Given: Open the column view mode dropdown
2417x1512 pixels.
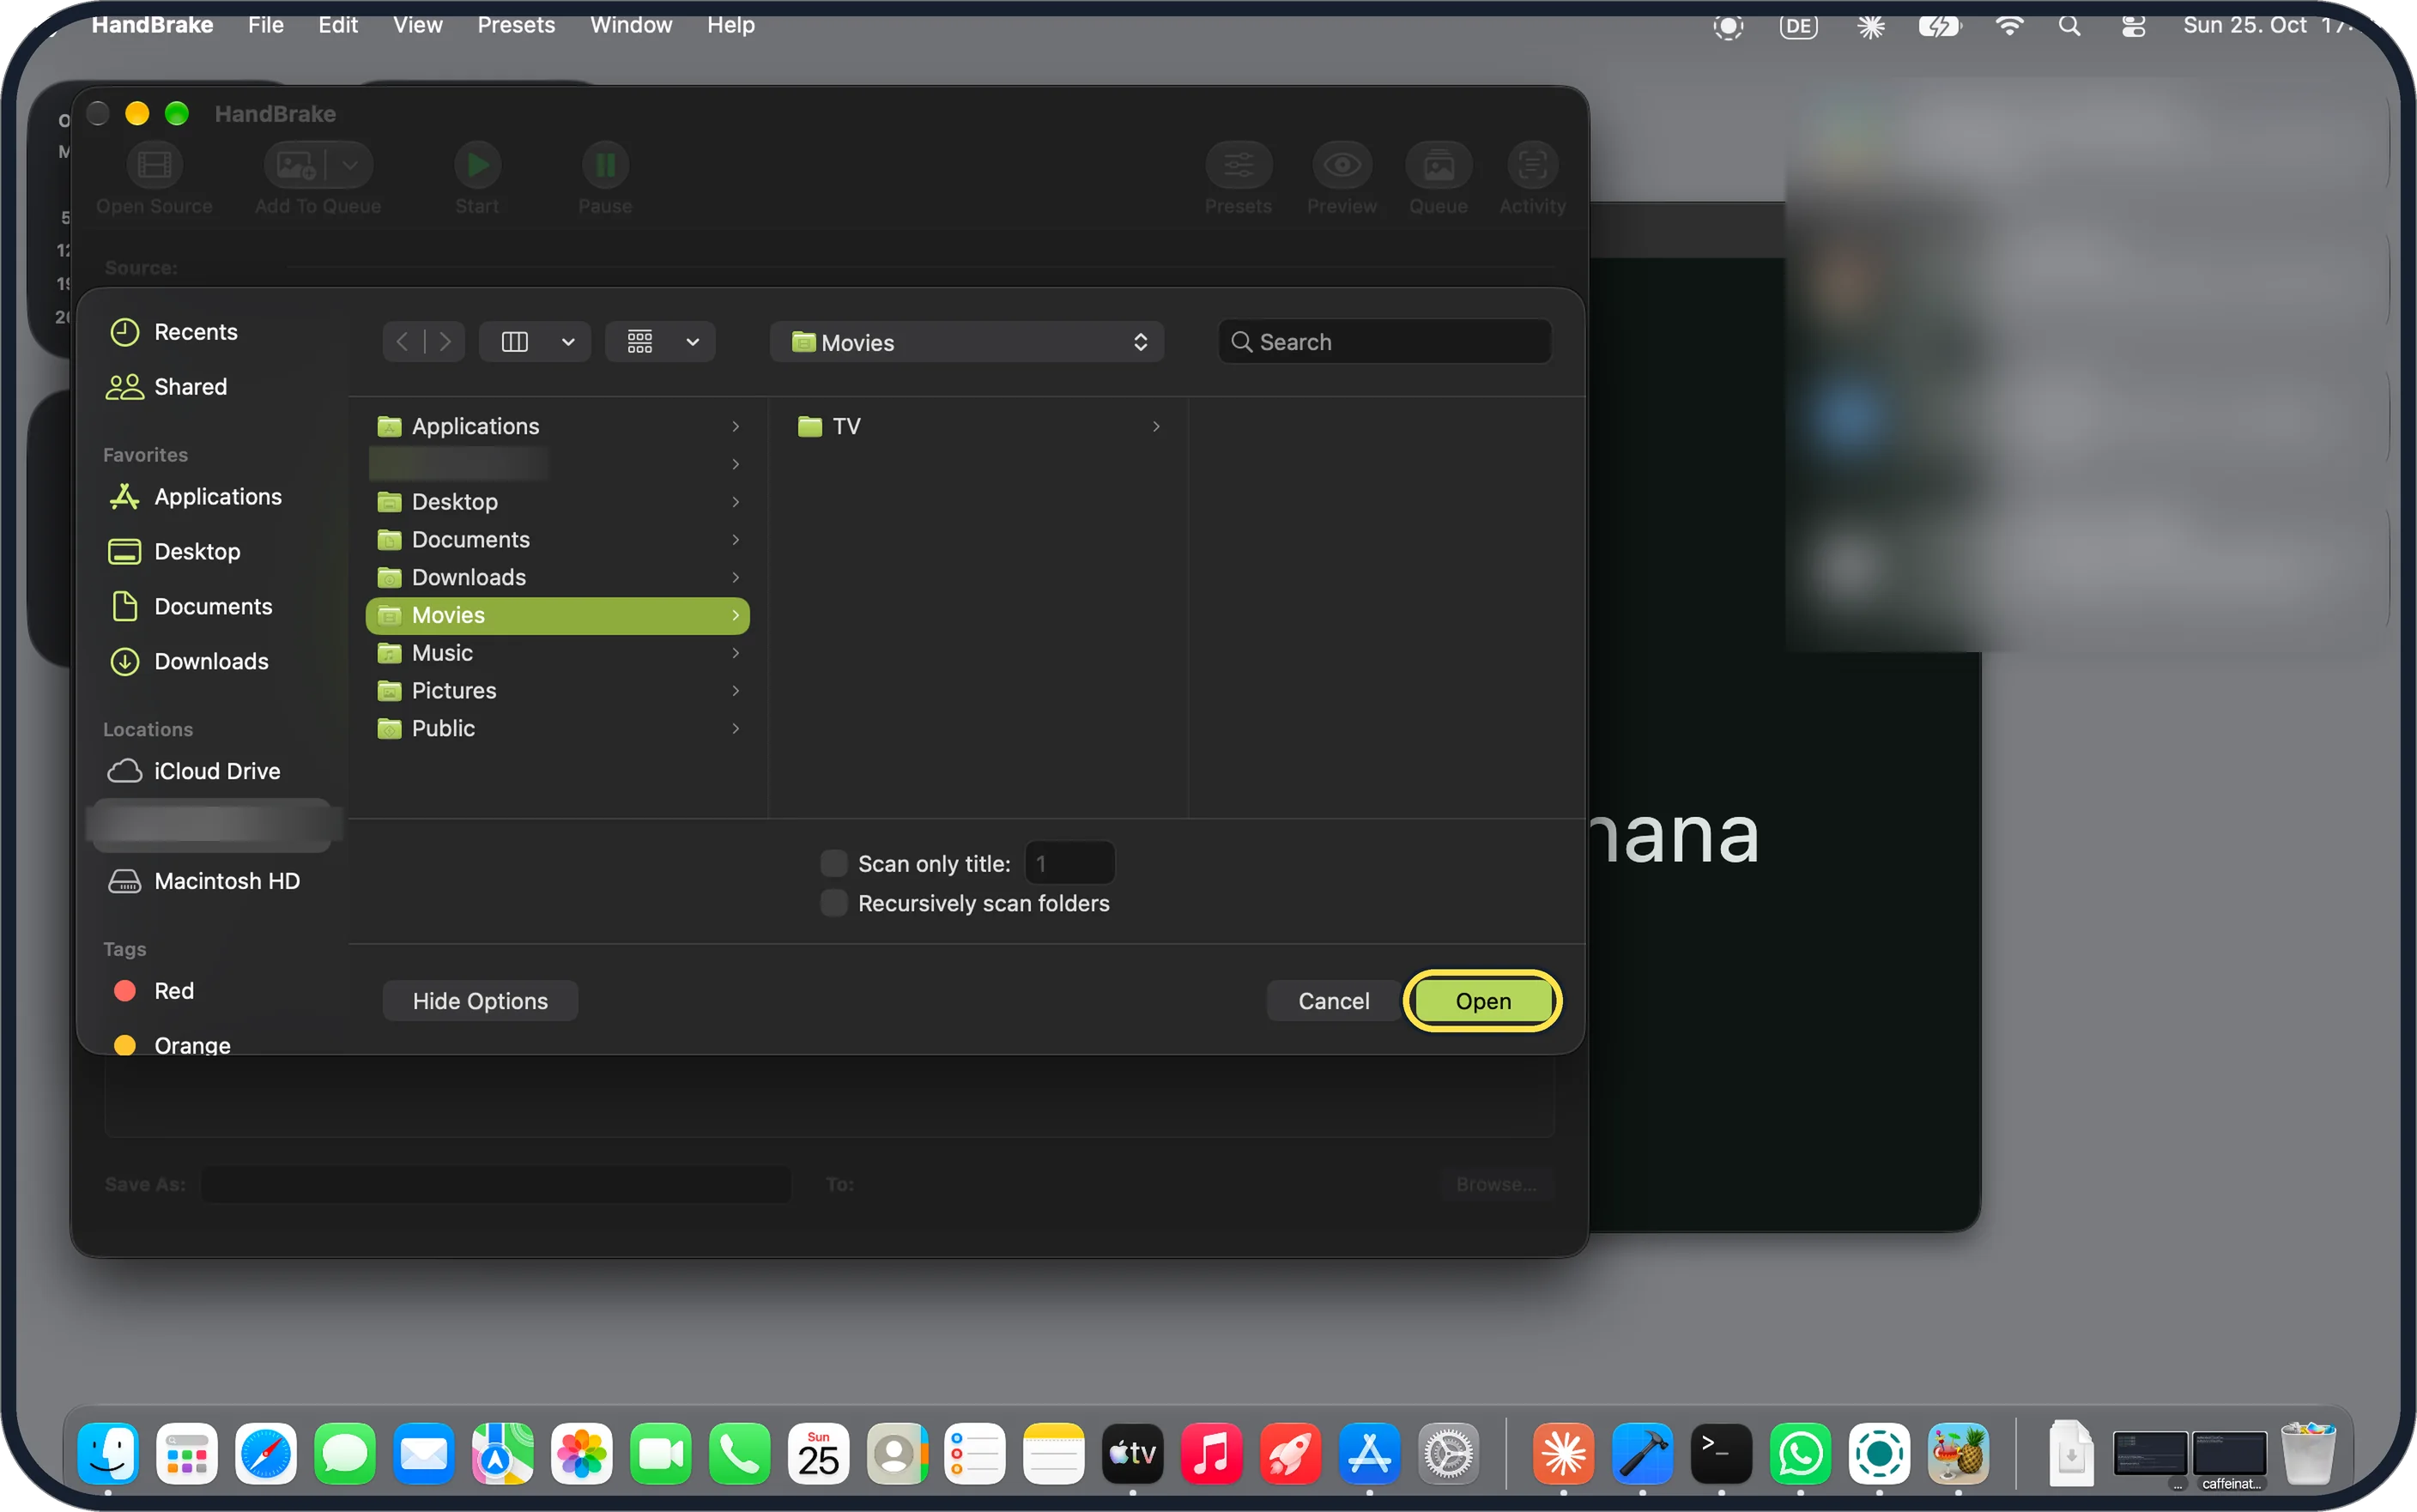Looking at the screenshot, I should click(x=535, y=342).
